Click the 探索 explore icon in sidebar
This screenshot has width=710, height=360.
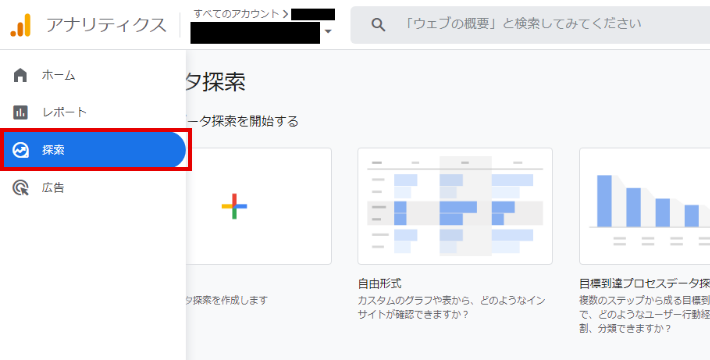pyautogui.click(x=20, y=150)
